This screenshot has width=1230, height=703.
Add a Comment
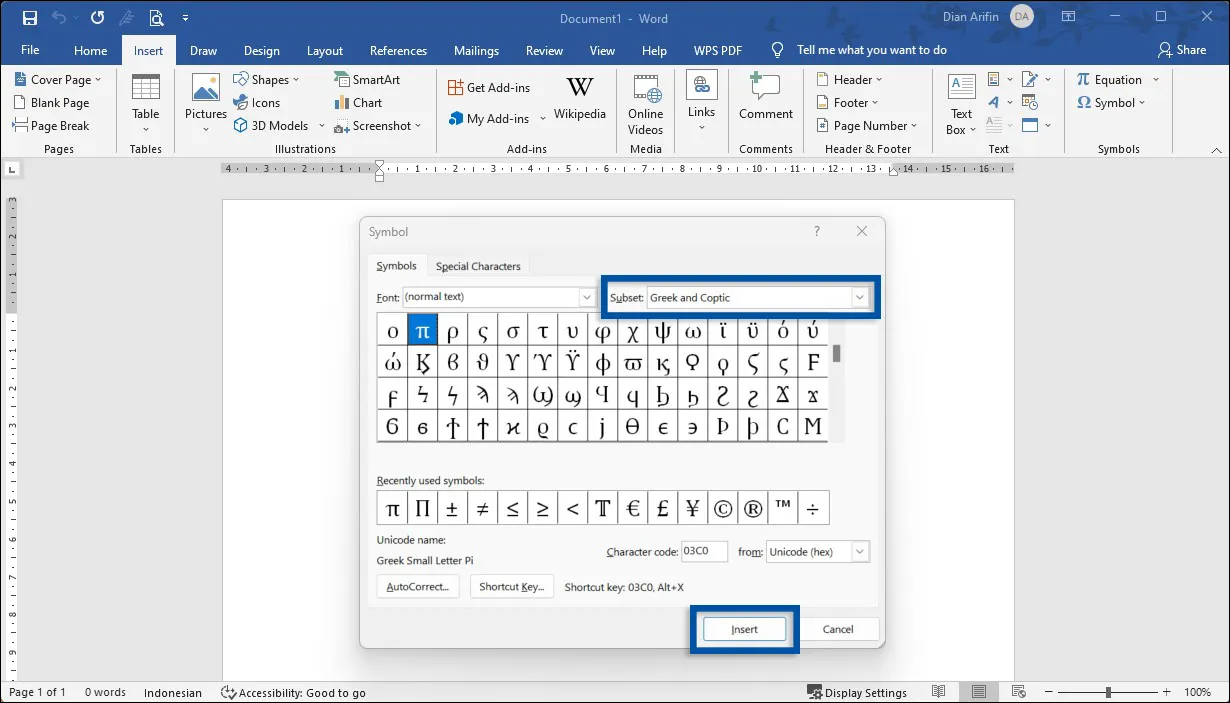pyautogui.click(x=765, y=100)
